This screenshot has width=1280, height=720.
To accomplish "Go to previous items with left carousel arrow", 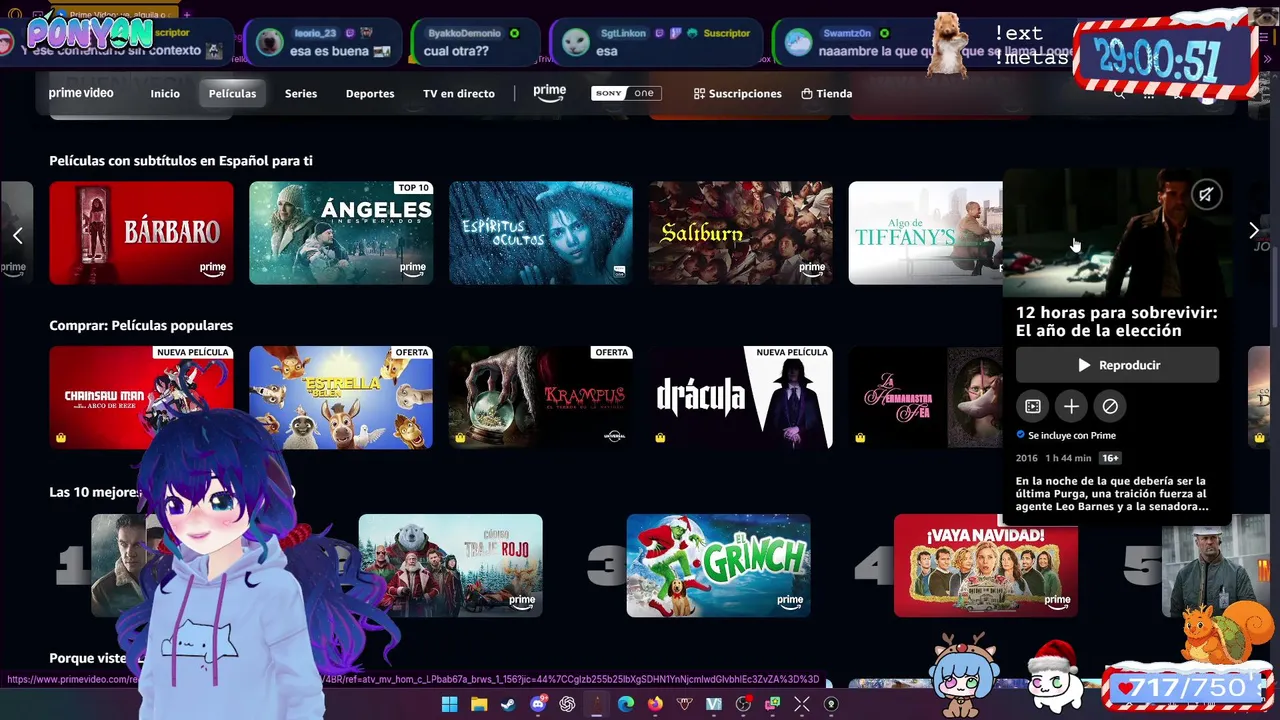I will [x=17, y=235].
